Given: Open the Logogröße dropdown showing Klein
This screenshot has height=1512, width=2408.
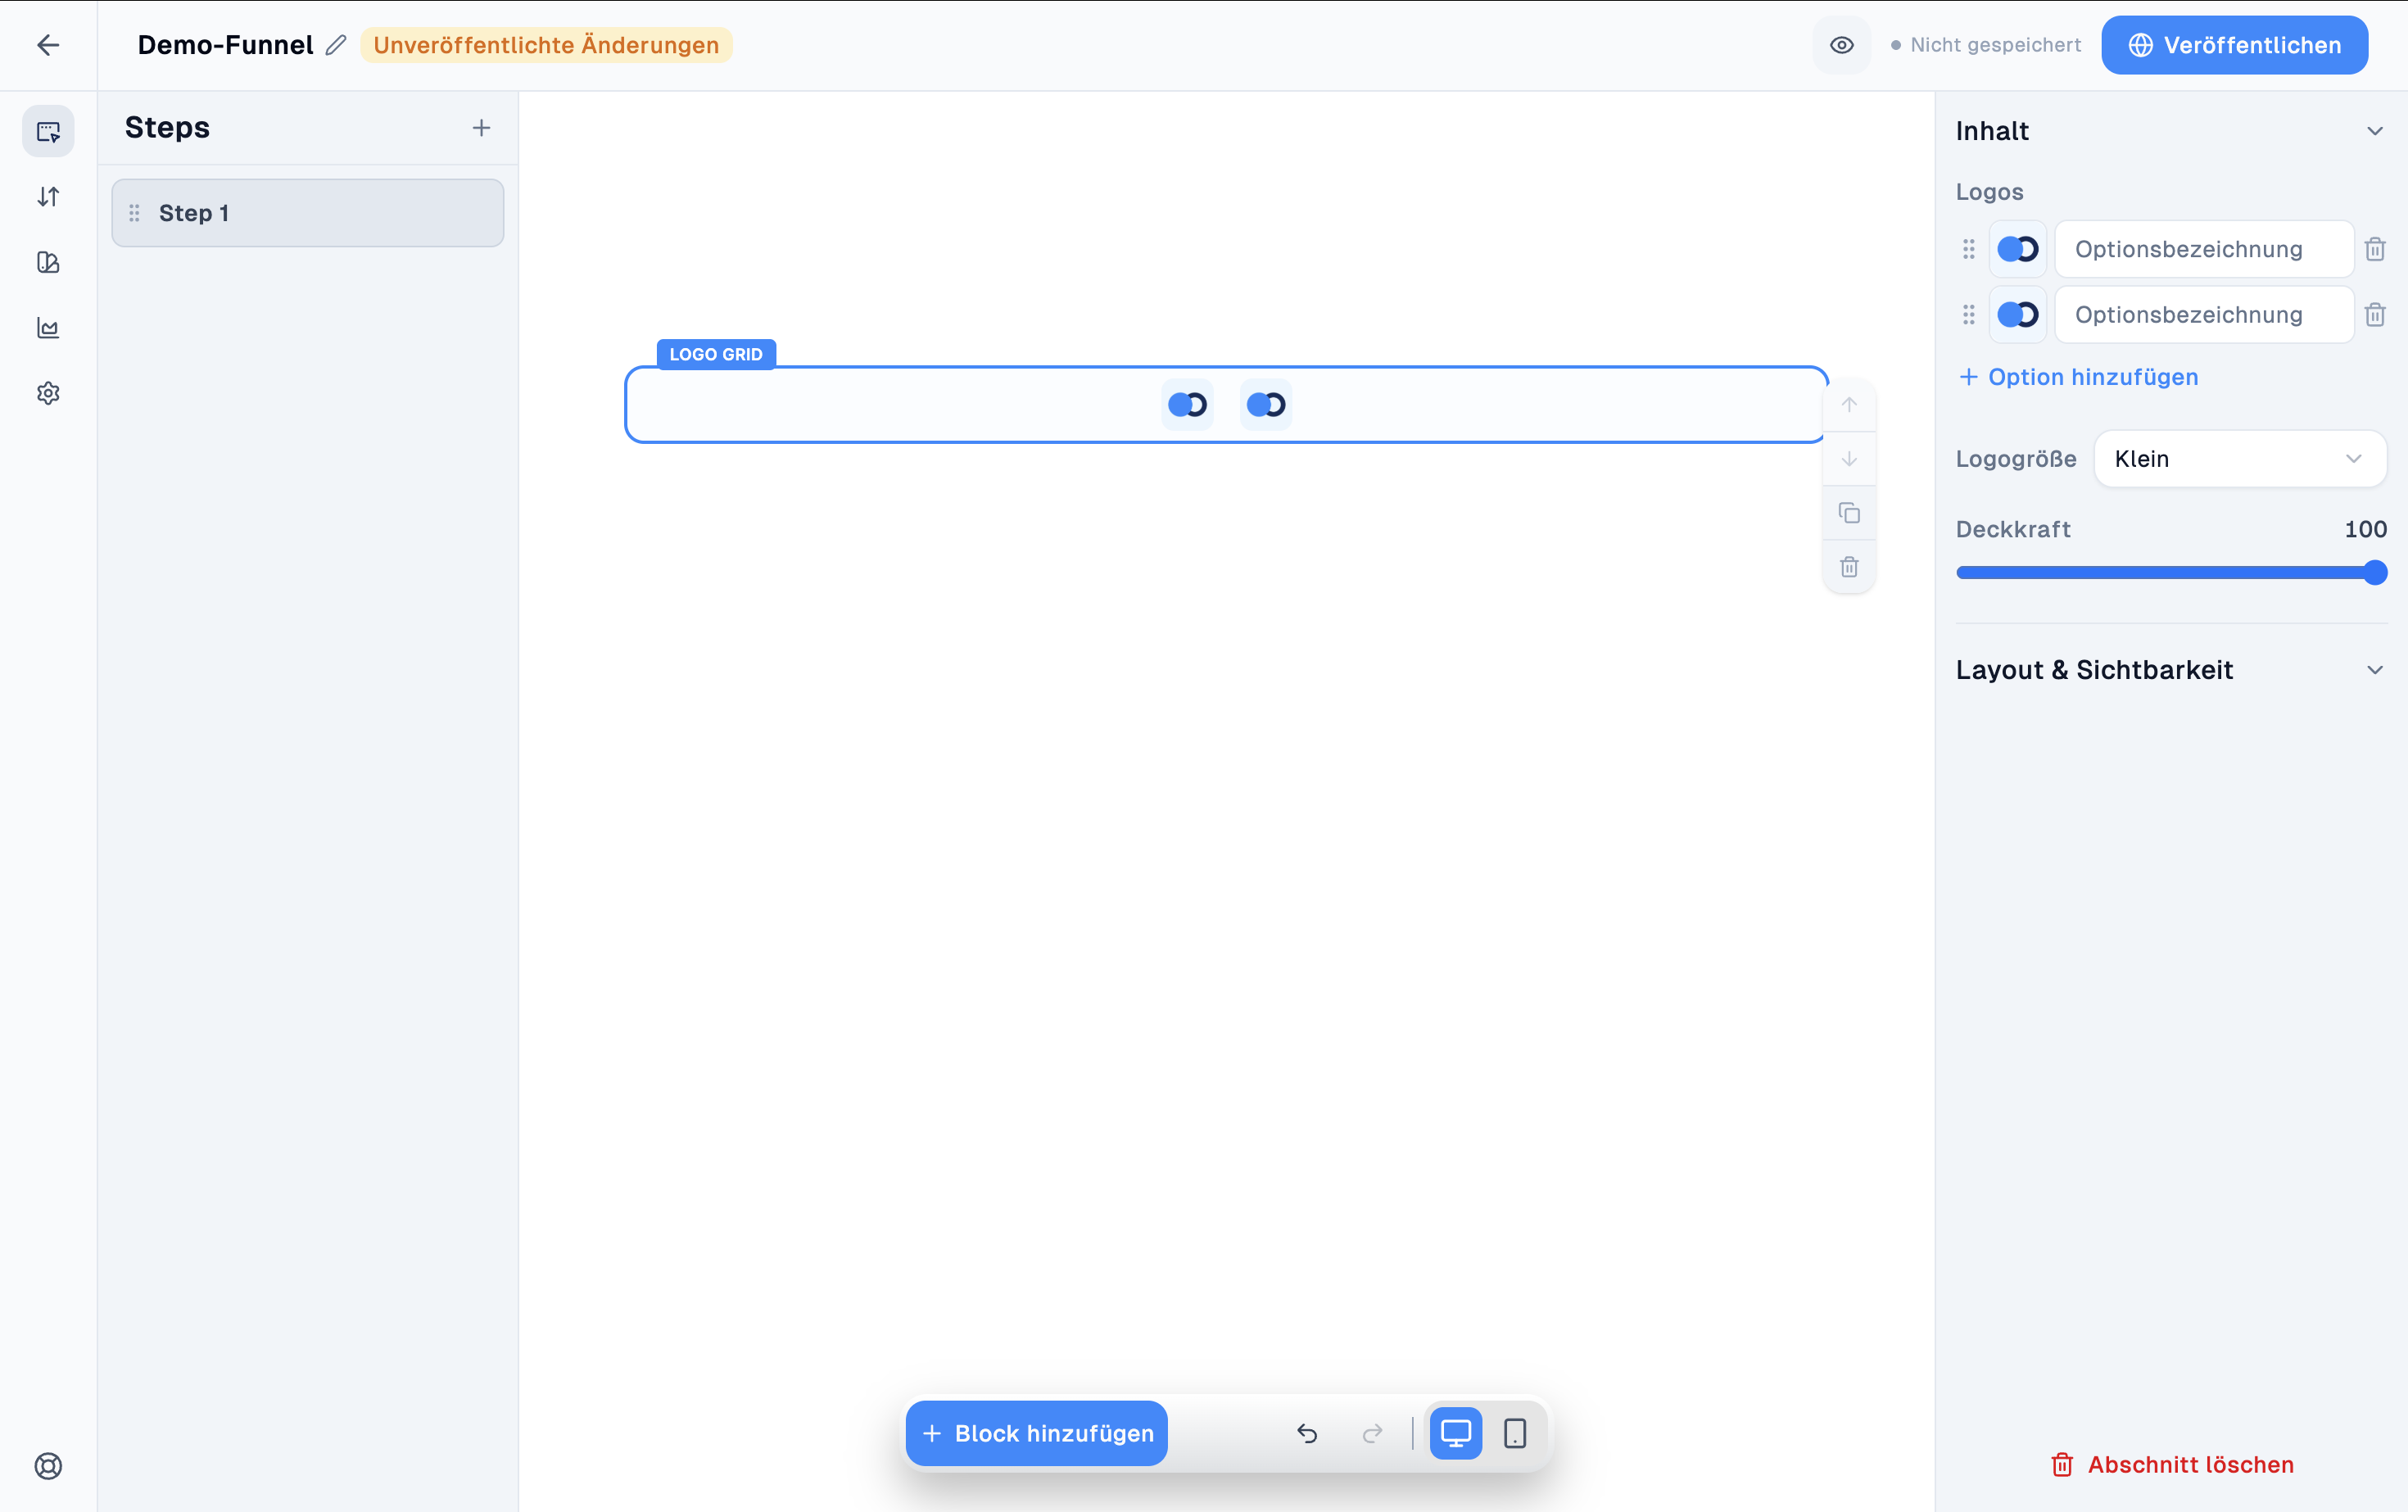Looking at the screenshot, I should (2240, 459).
